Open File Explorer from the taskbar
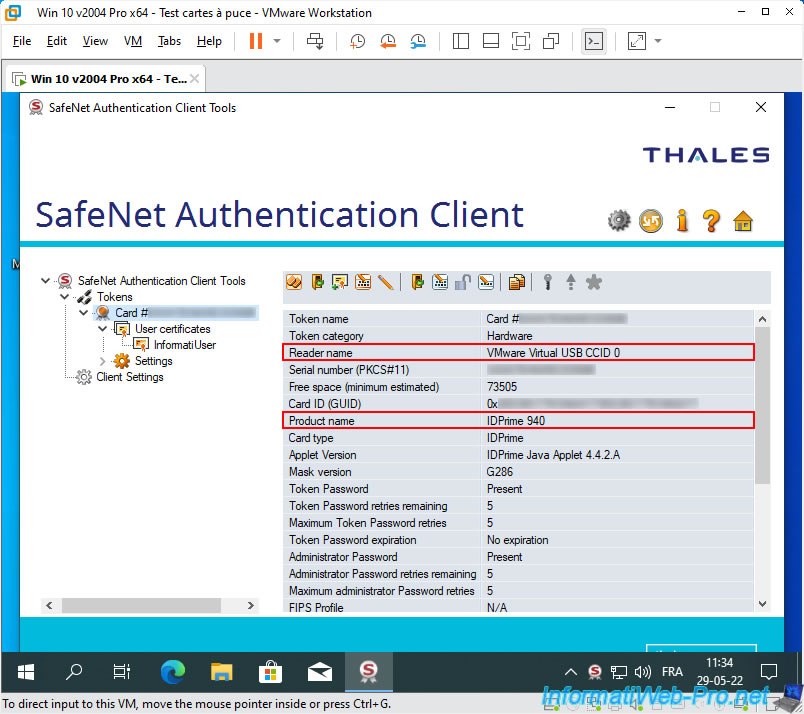This screenshot has width=804, height=714. tap(222, 671)
